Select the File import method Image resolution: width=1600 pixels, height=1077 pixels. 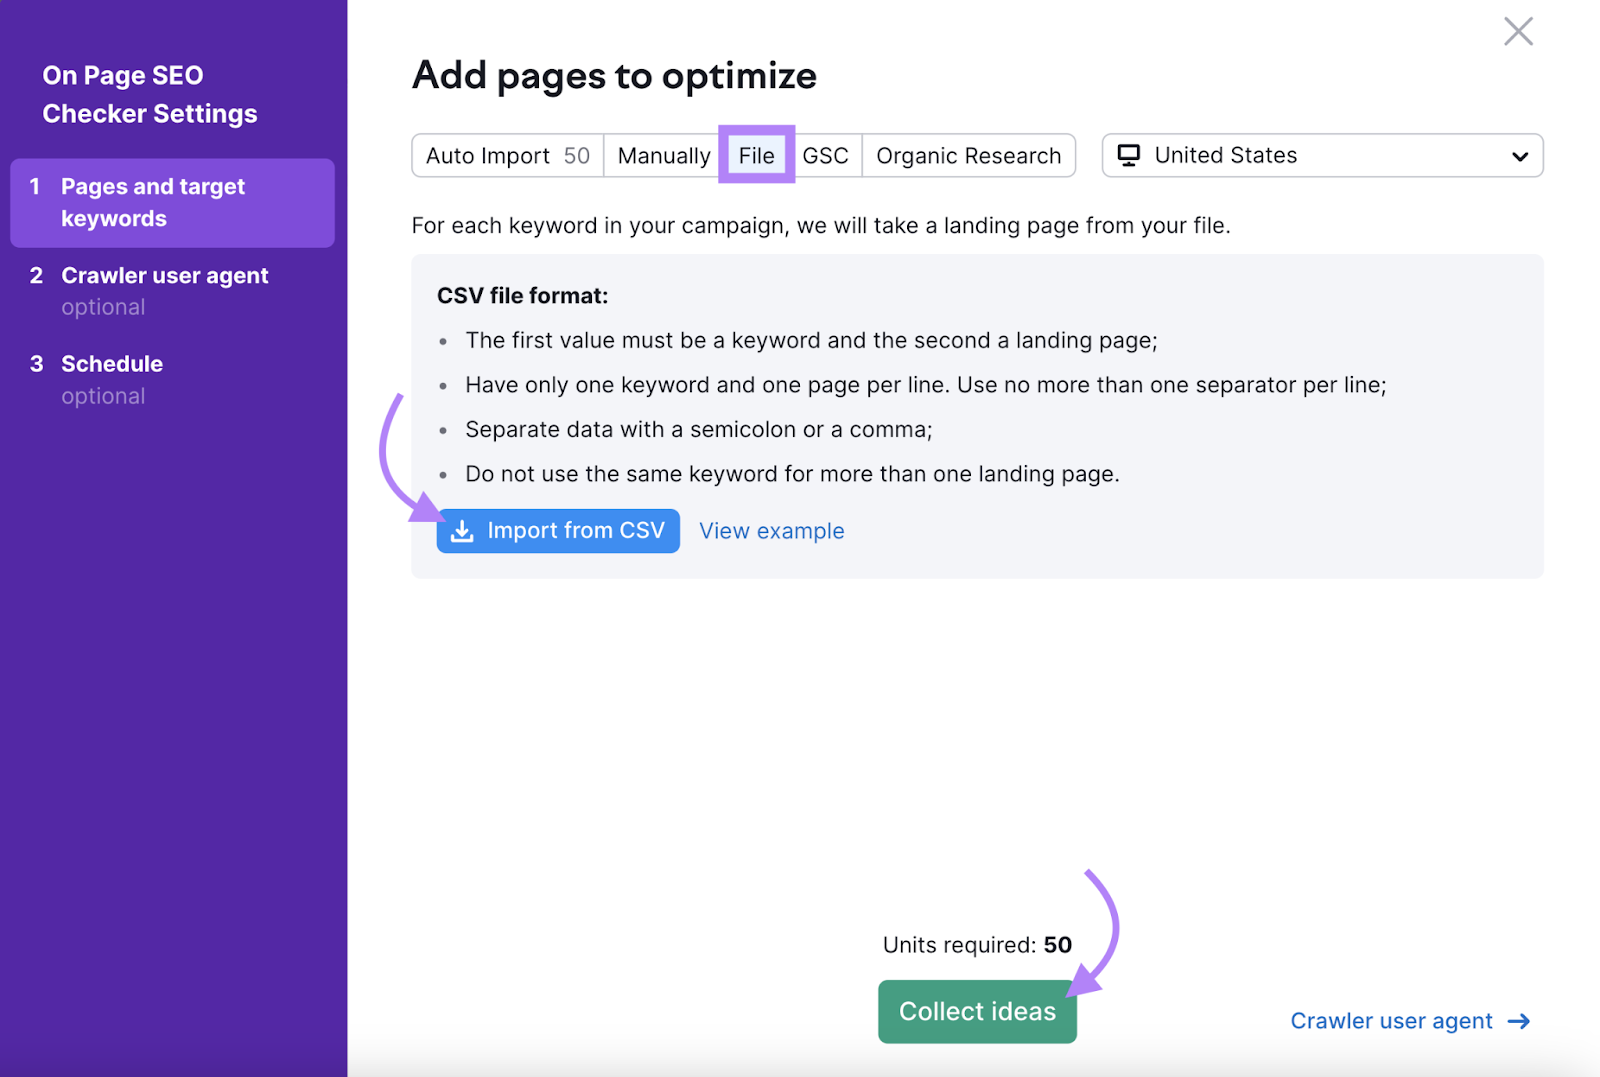[x=756, y=155]
